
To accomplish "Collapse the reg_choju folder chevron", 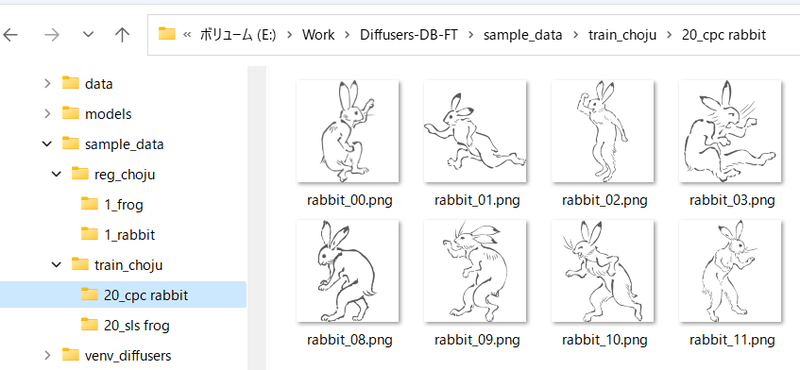I will click(x=57, y=175).
